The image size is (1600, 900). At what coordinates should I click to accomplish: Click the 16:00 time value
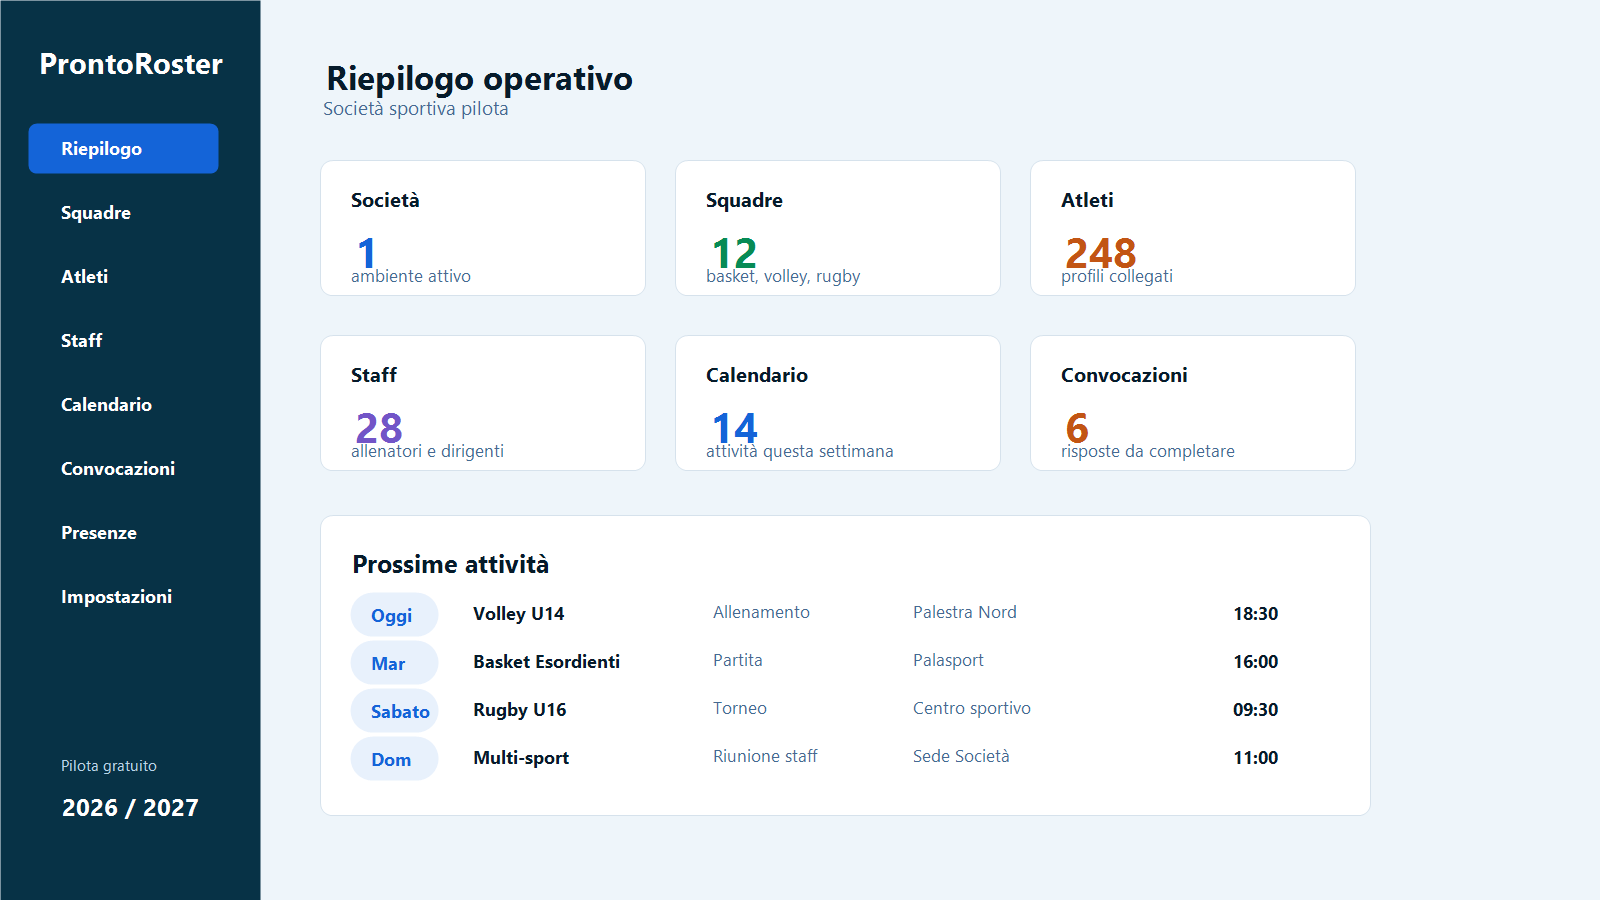click(x=1256, y=662)
